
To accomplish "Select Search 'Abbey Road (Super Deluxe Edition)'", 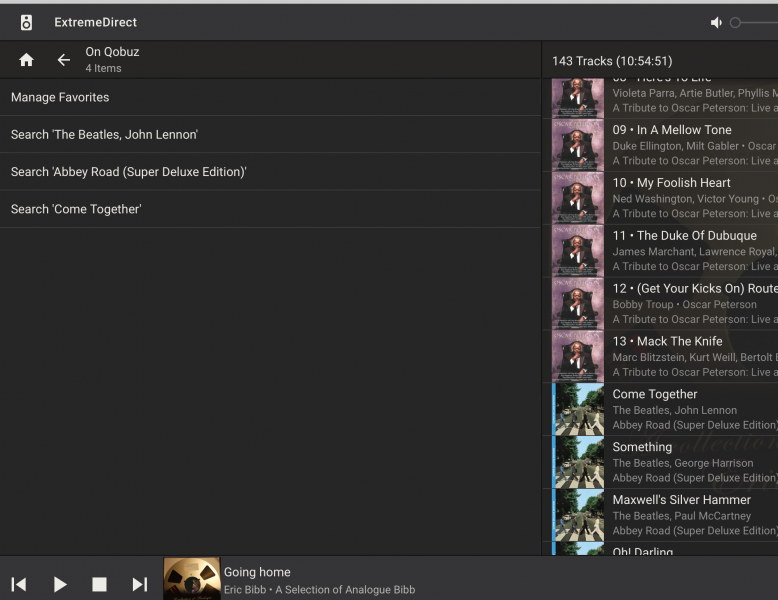I will tap(270, 172).
